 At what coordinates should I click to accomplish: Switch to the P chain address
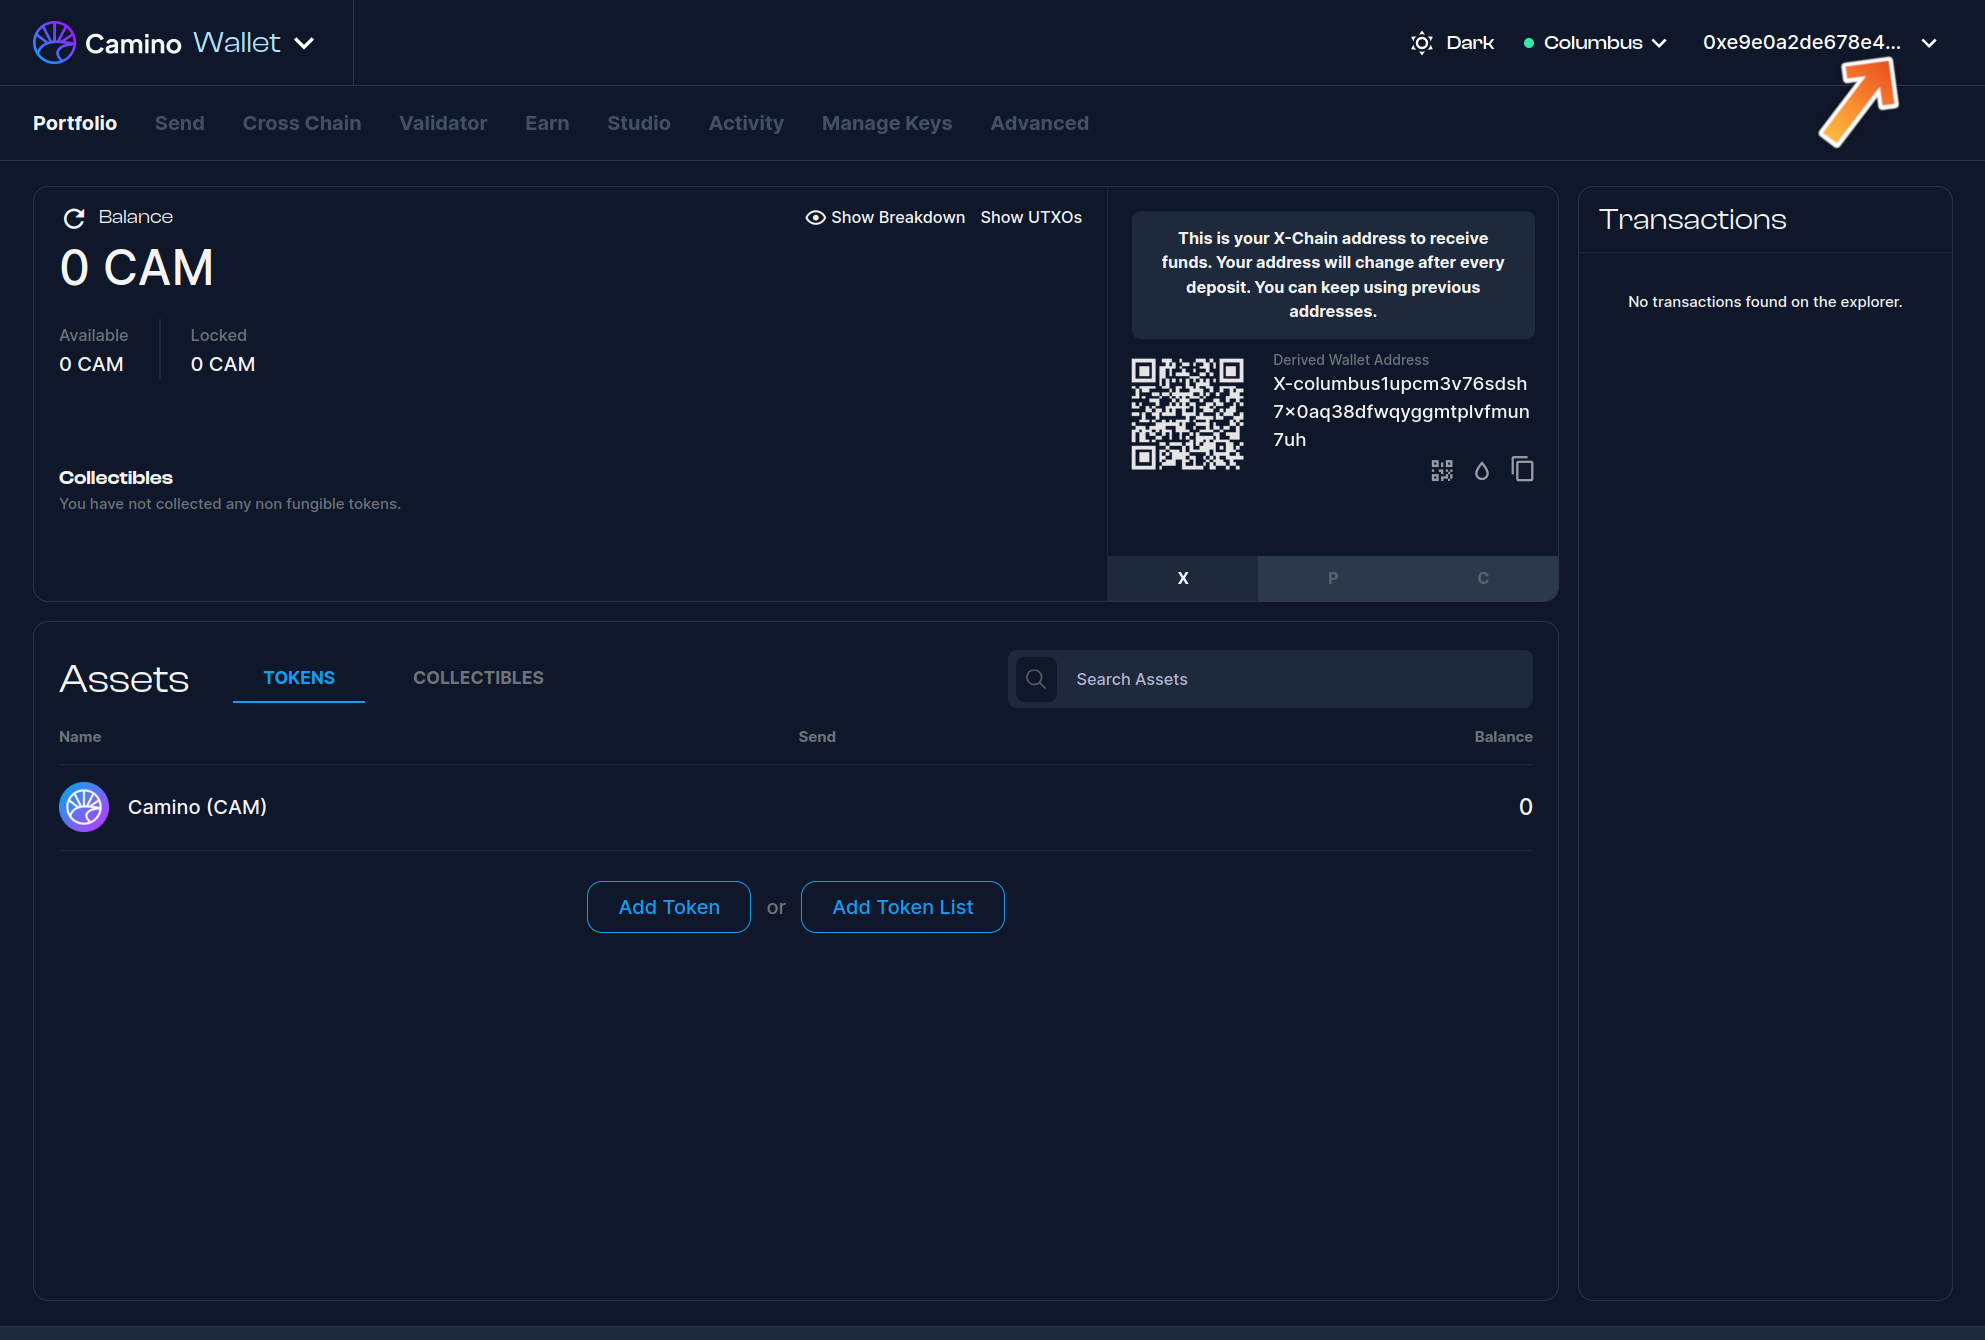[1332, 579]
